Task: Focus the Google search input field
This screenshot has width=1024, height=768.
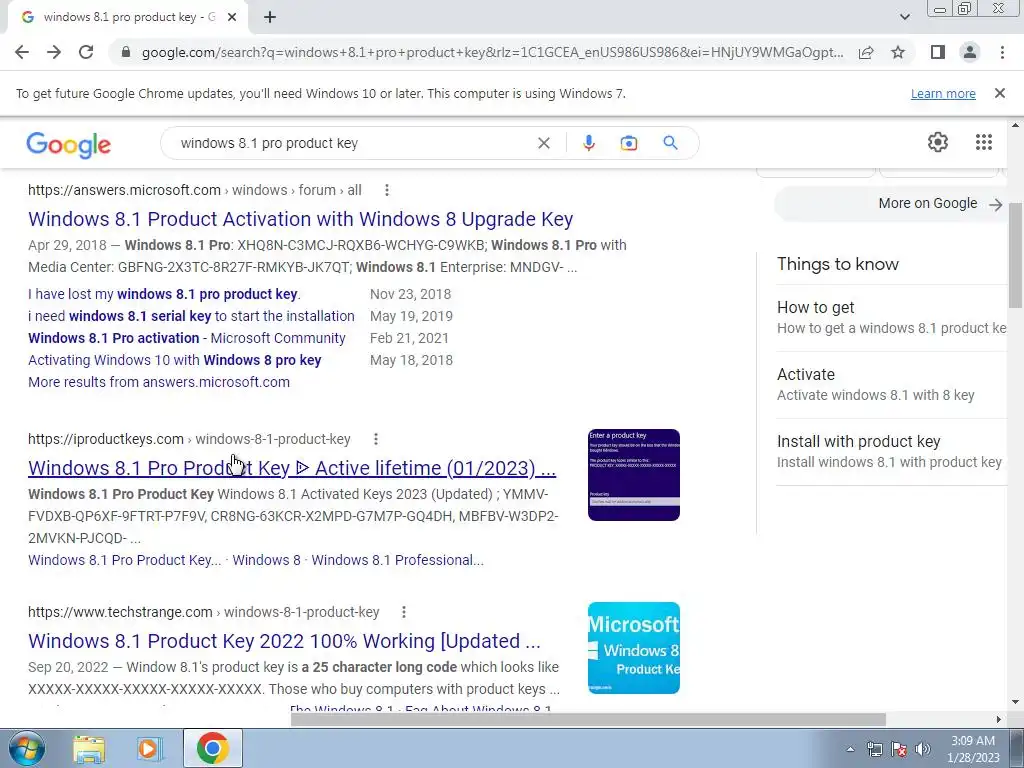Action: [353, 143]
